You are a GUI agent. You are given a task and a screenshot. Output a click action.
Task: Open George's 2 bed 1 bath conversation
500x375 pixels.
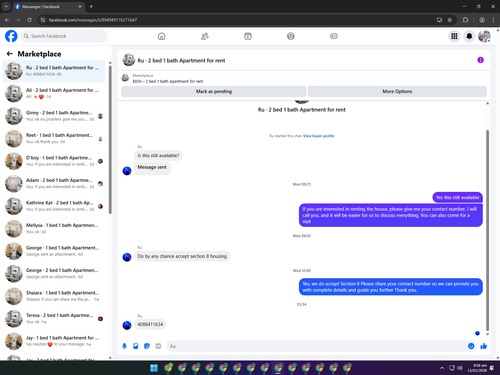(54, 273)
